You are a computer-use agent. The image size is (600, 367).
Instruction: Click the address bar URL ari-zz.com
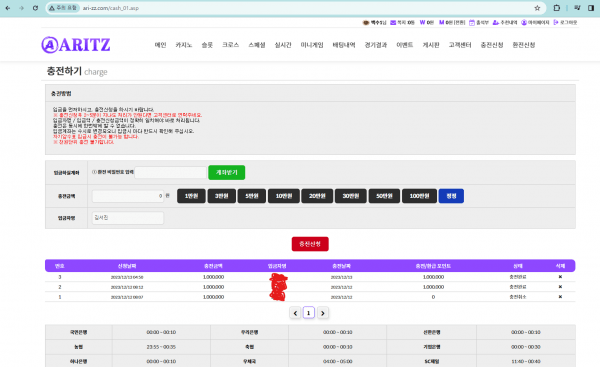pos(111,8)
